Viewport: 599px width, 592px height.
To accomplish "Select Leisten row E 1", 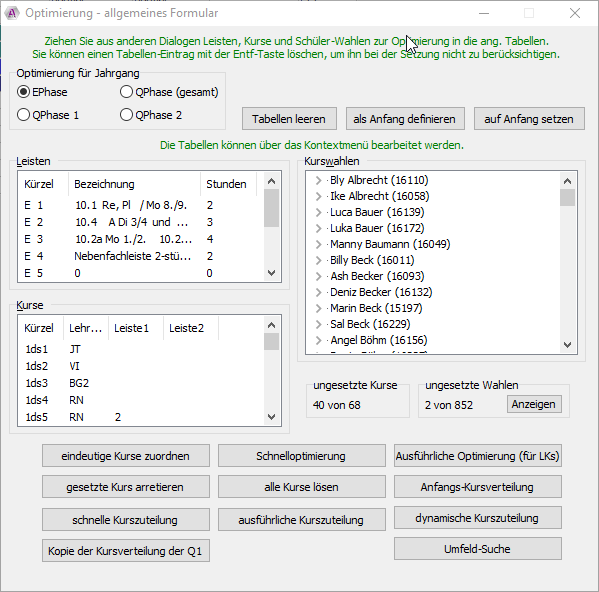I will (140, 205).
